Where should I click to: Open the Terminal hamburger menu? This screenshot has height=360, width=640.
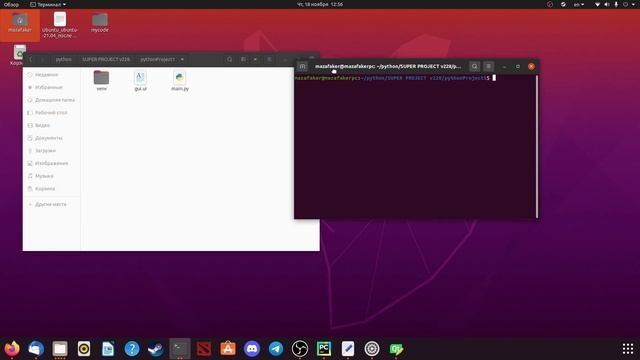coord(489,66)
